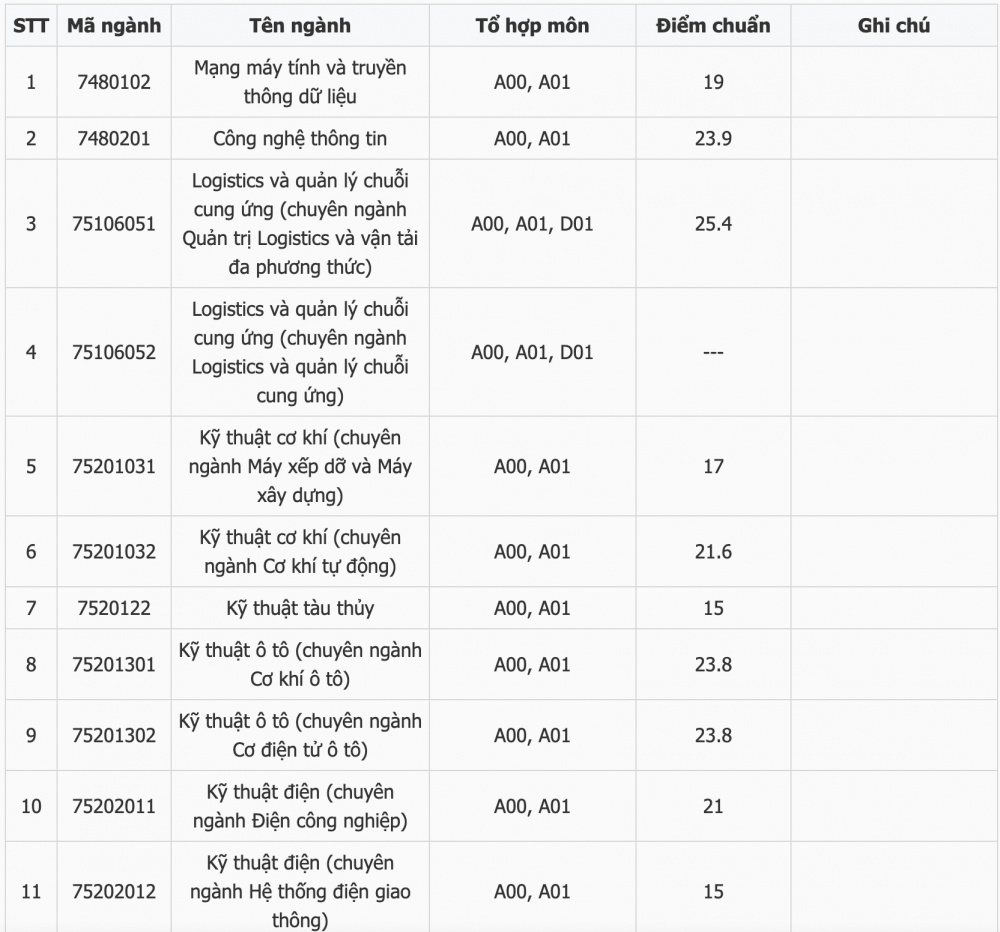Click A00, A01, D01 in row 3

click(533, 224)
